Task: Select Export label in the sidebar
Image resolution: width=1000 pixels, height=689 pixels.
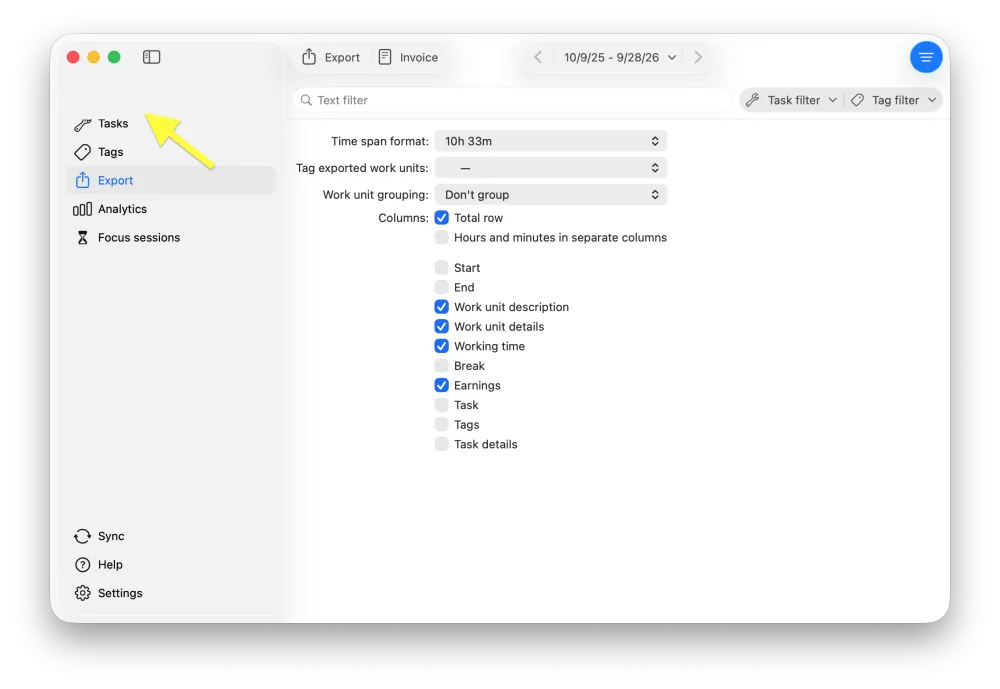Action: 115,181
